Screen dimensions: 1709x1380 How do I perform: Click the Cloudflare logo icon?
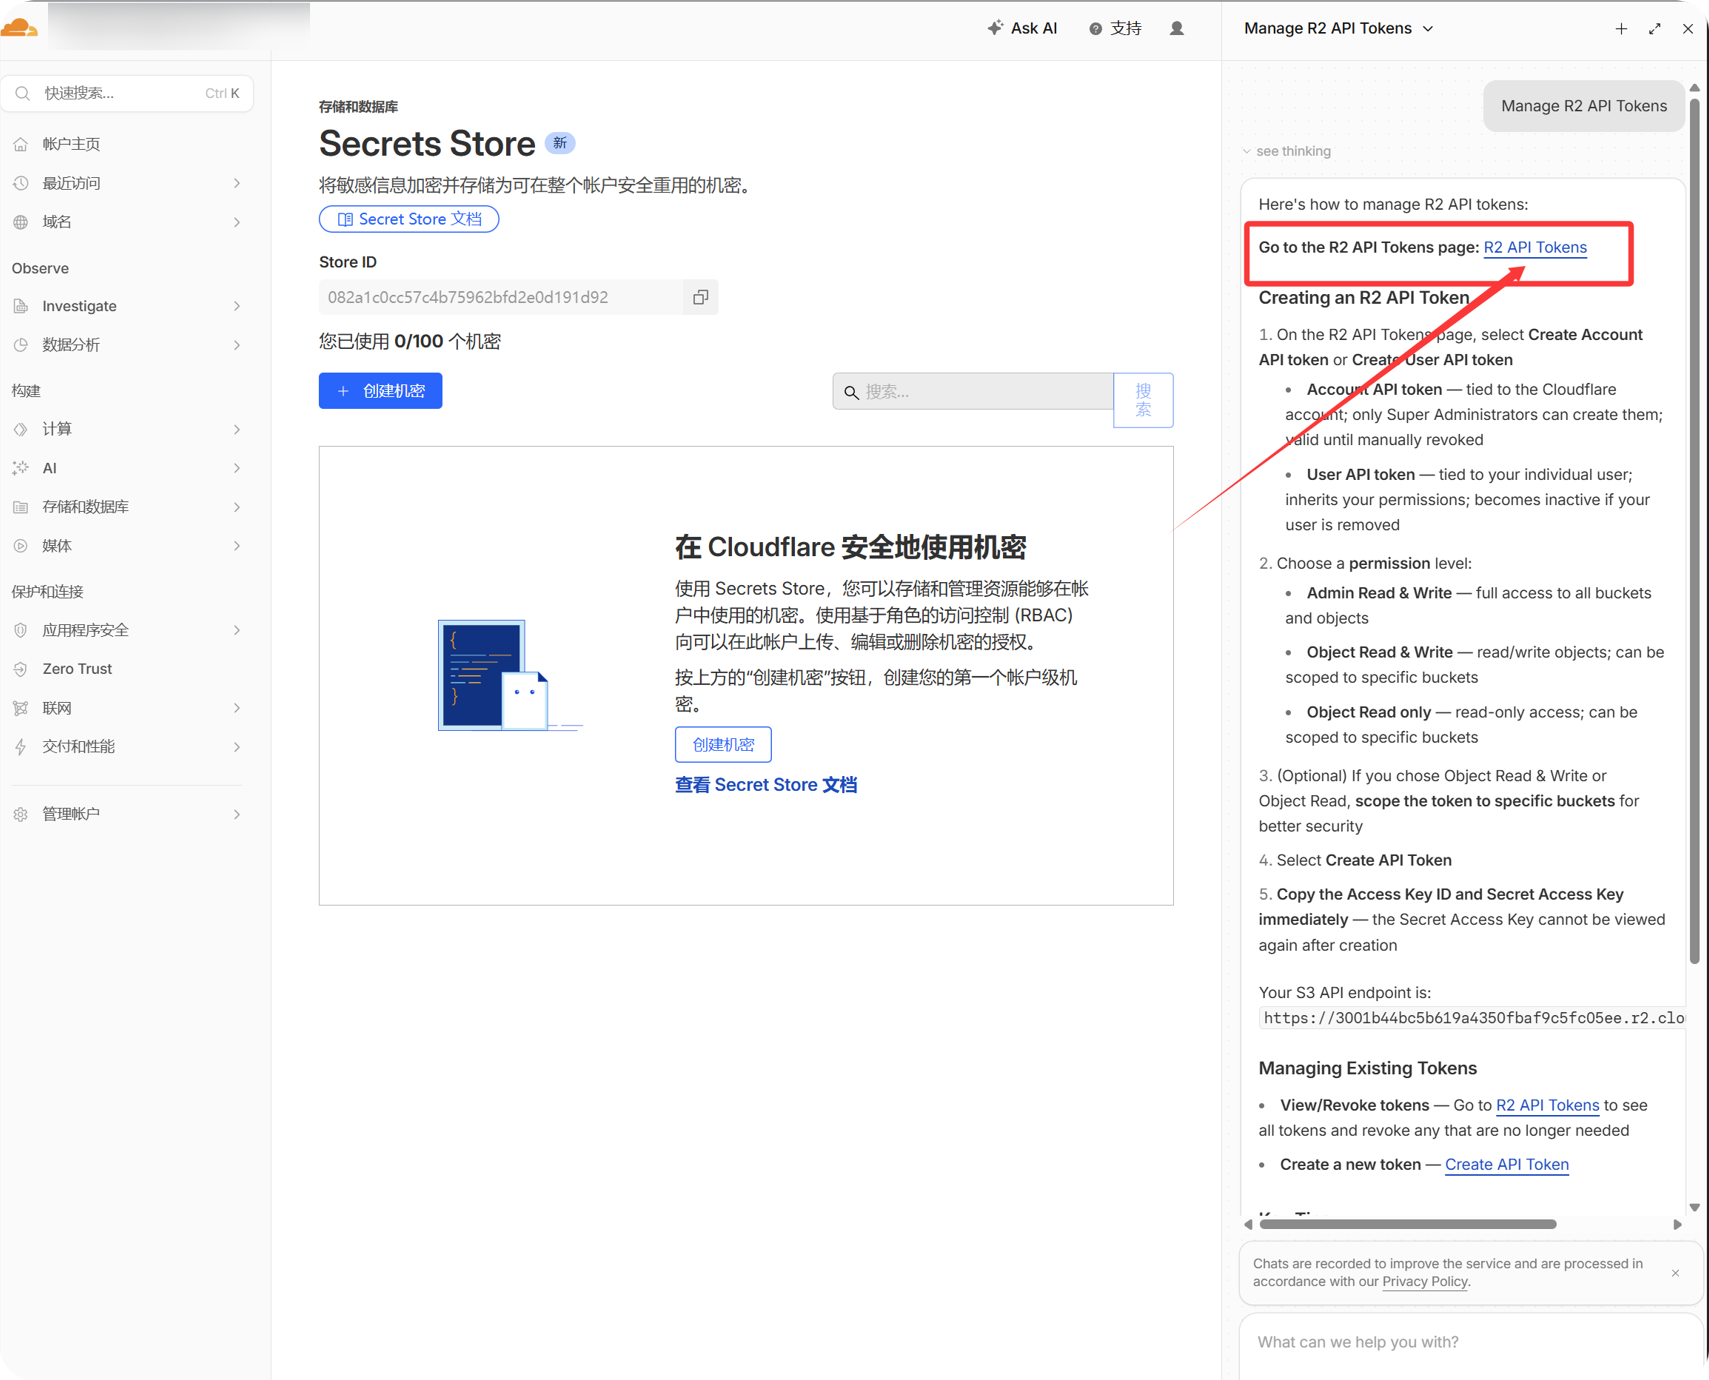[19, 27]
